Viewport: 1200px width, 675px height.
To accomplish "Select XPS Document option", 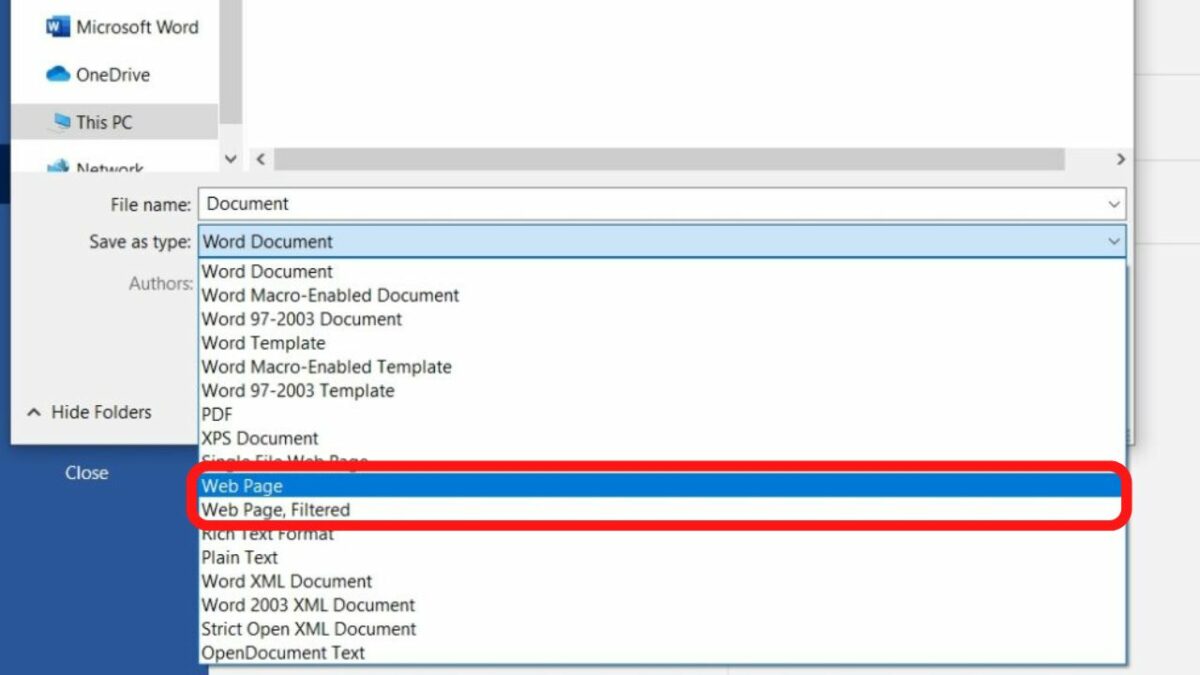I will [260, 438].
